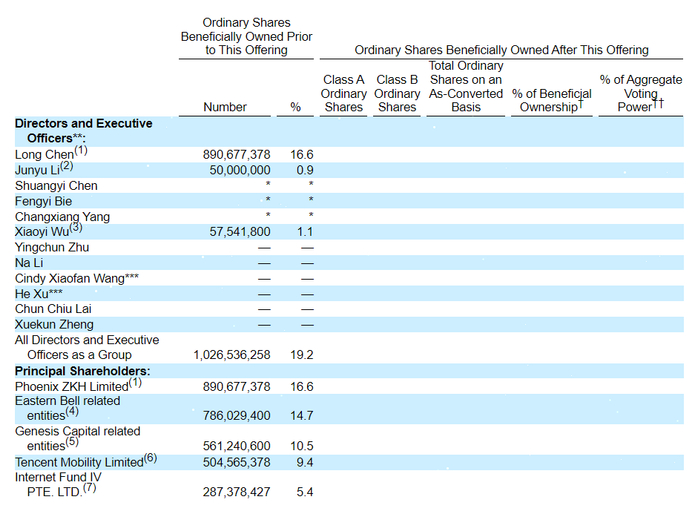Select the Class B Ordinary Shares column header
This screenshot has width=700, height=511.
[x=397, y=93]
